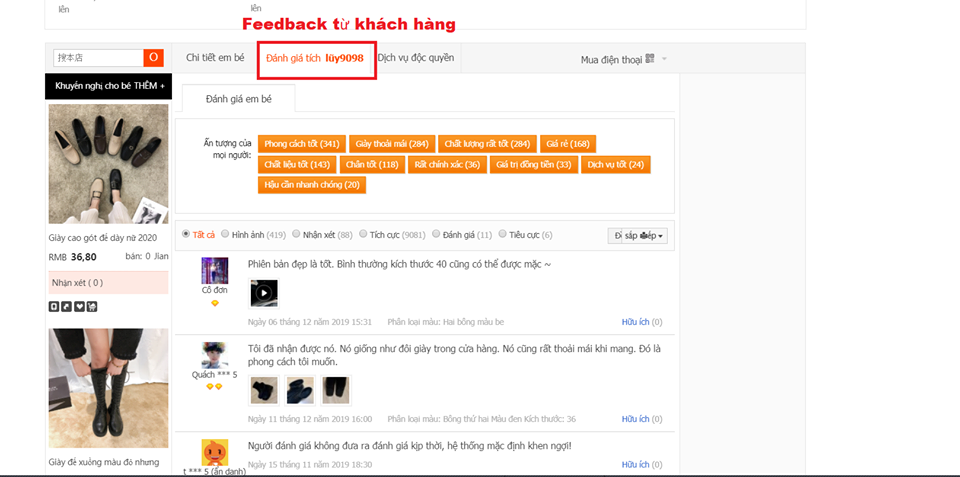Image resolution: width=960 pixels, height=477 pixels.
Task: Play the video in the first review
Action: [x=263, y=293]
